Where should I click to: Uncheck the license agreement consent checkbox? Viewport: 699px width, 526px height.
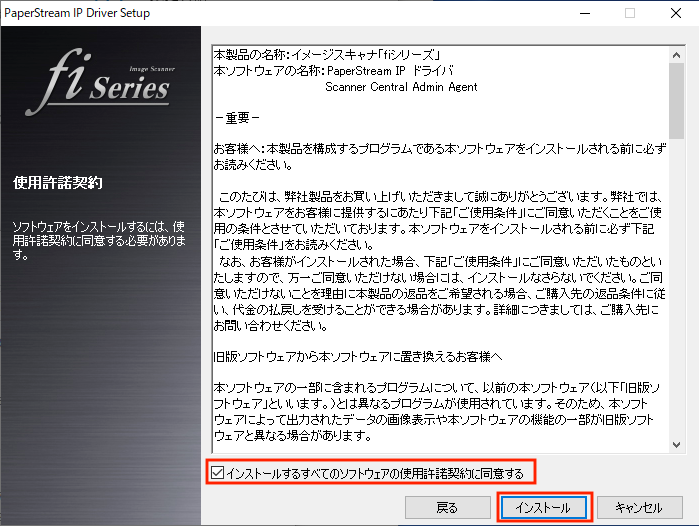coord(218,473)
